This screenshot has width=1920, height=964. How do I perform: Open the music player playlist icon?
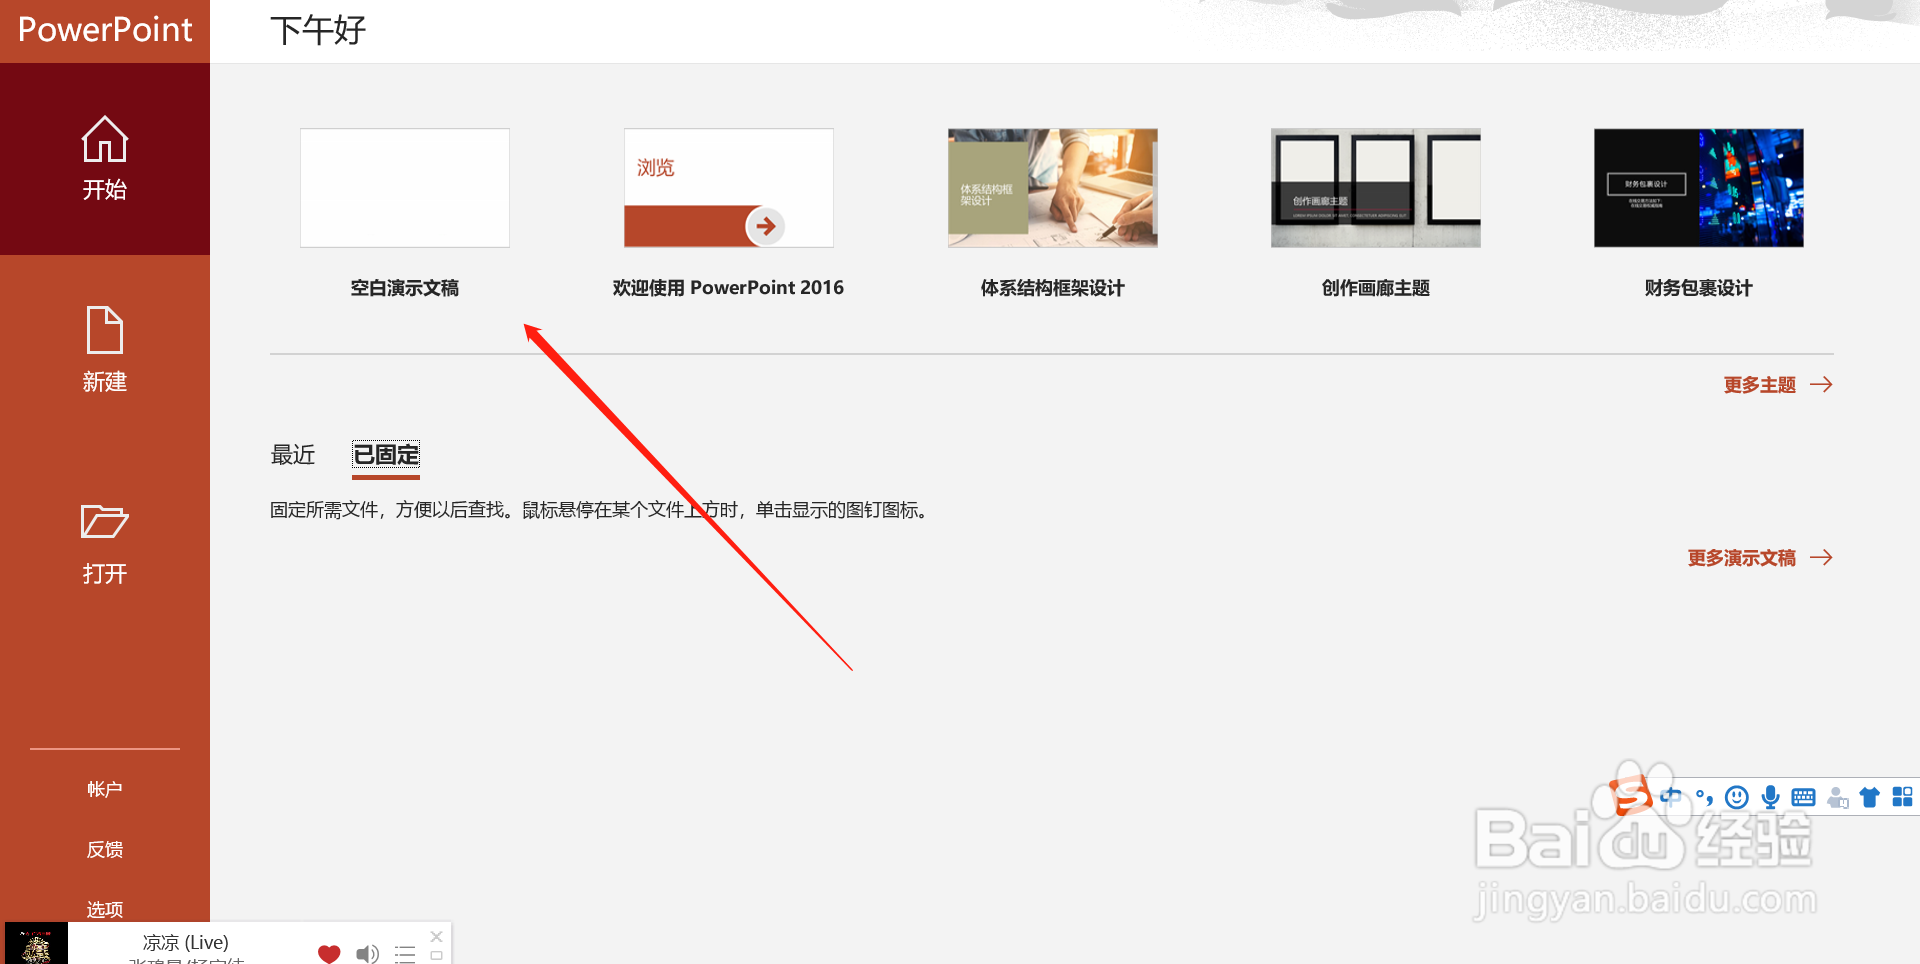pos(405,954)
